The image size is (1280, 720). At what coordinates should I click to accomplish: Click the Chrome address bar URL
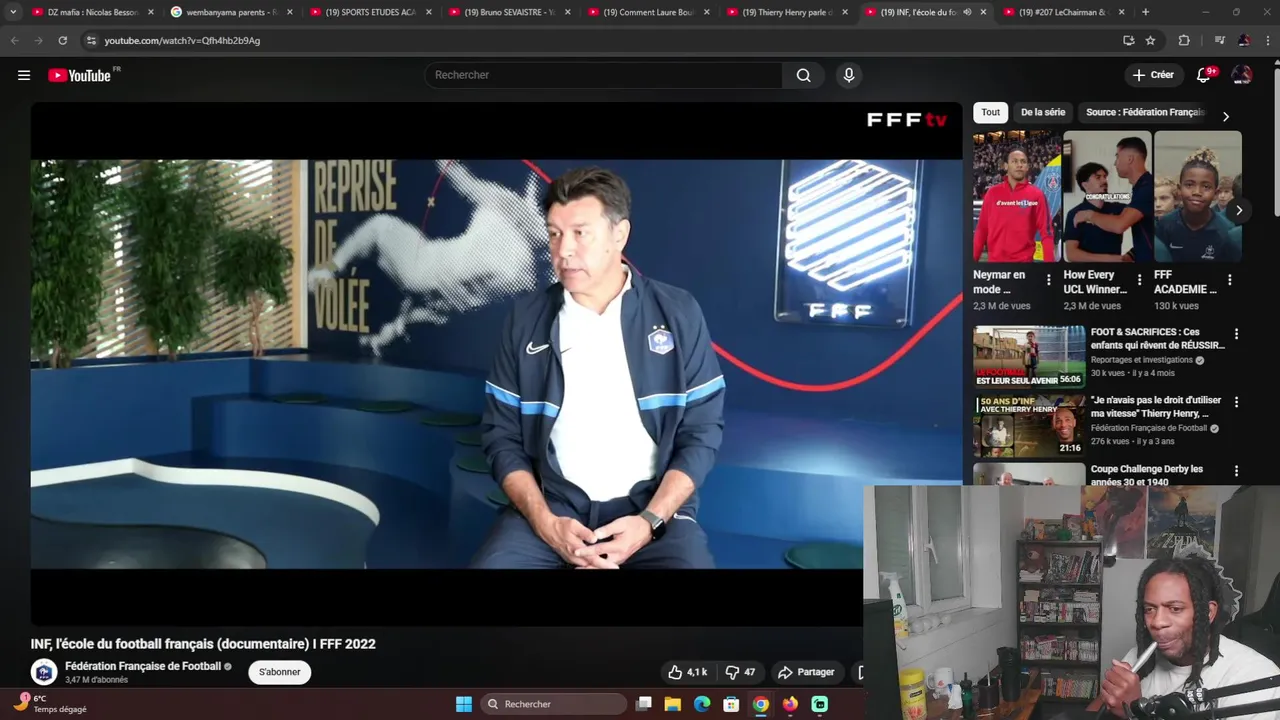[x=182, y=40]
